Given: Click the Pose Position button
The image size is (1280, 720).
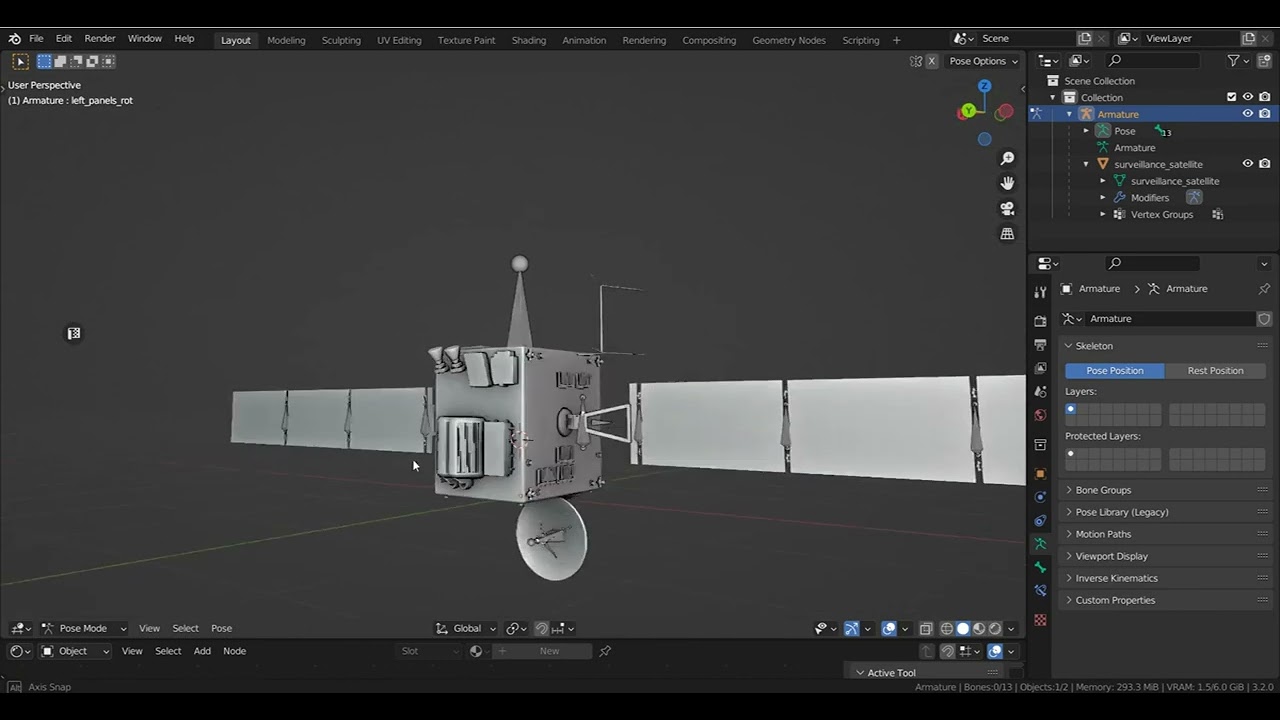Looking at the screenshot, I should 1115,371.
